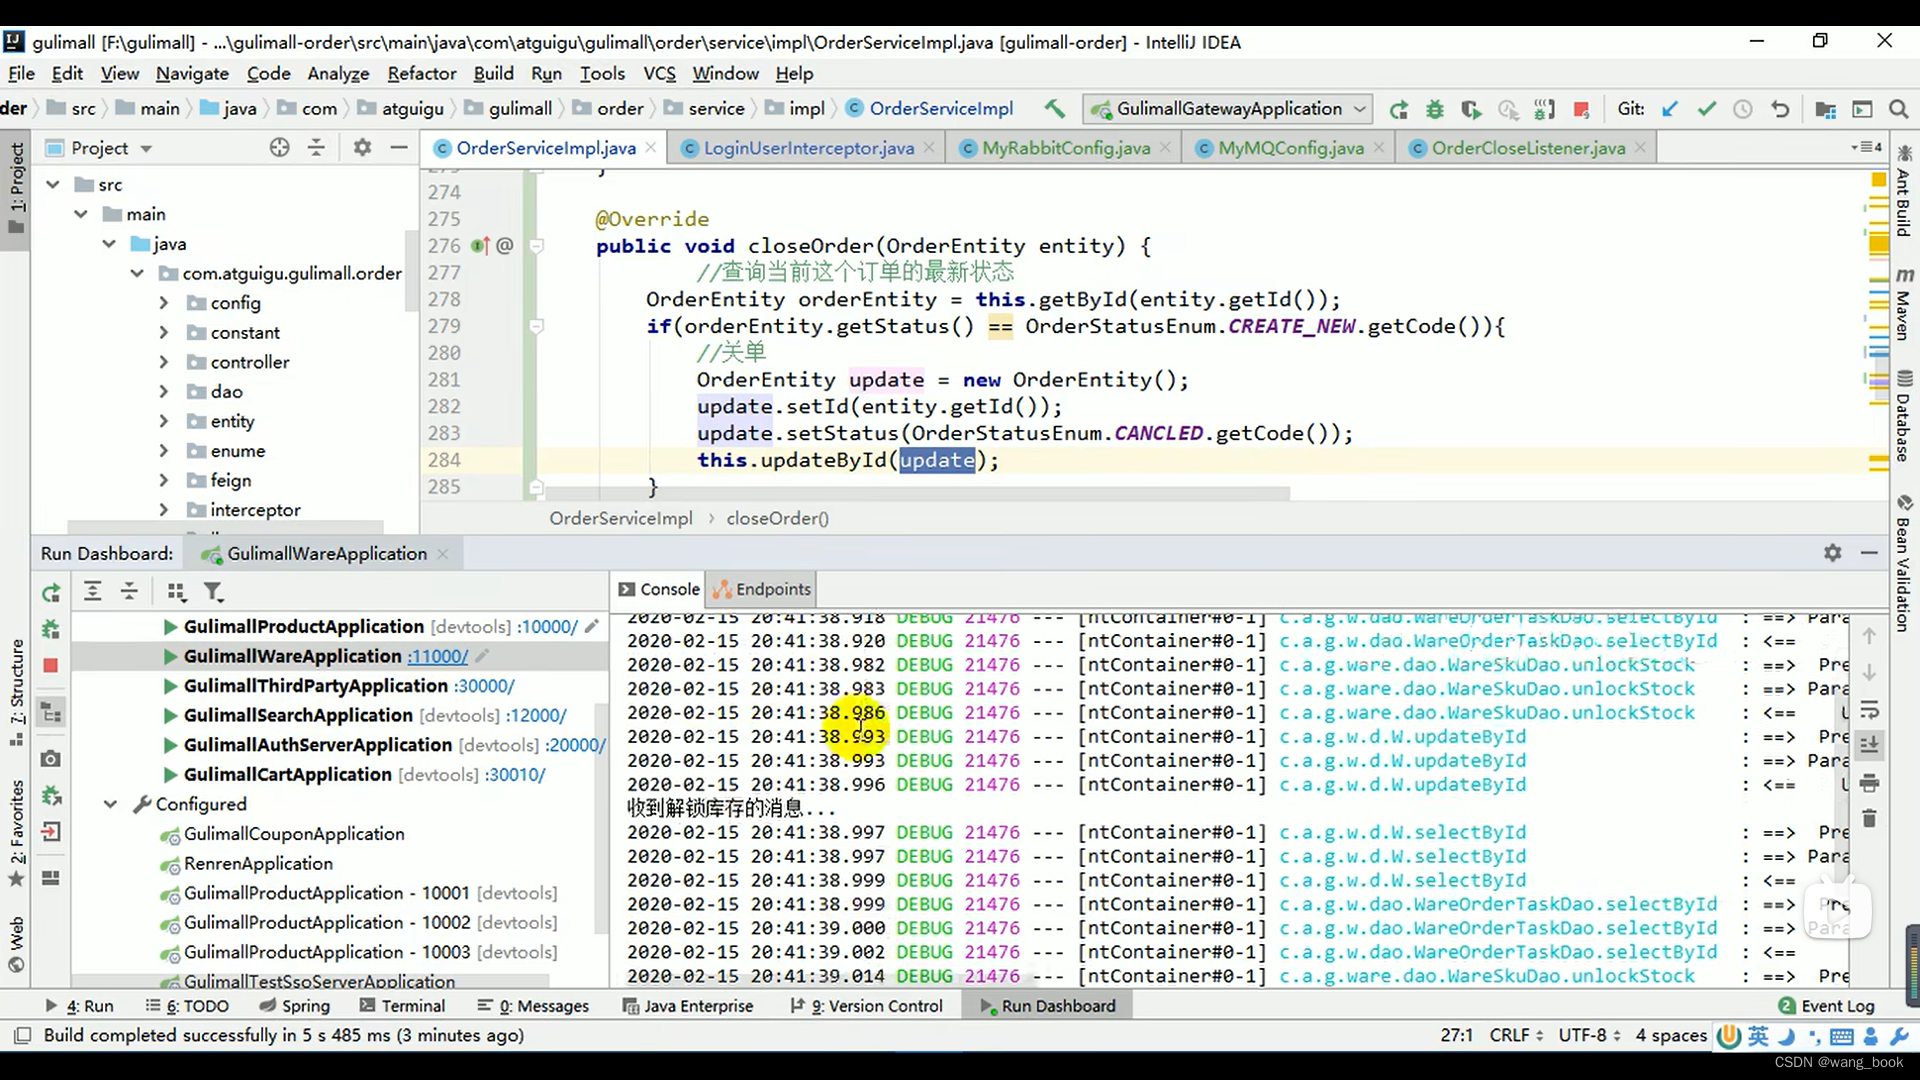
Task: Click the filter log output icon
Action: [x=214, y=591]
